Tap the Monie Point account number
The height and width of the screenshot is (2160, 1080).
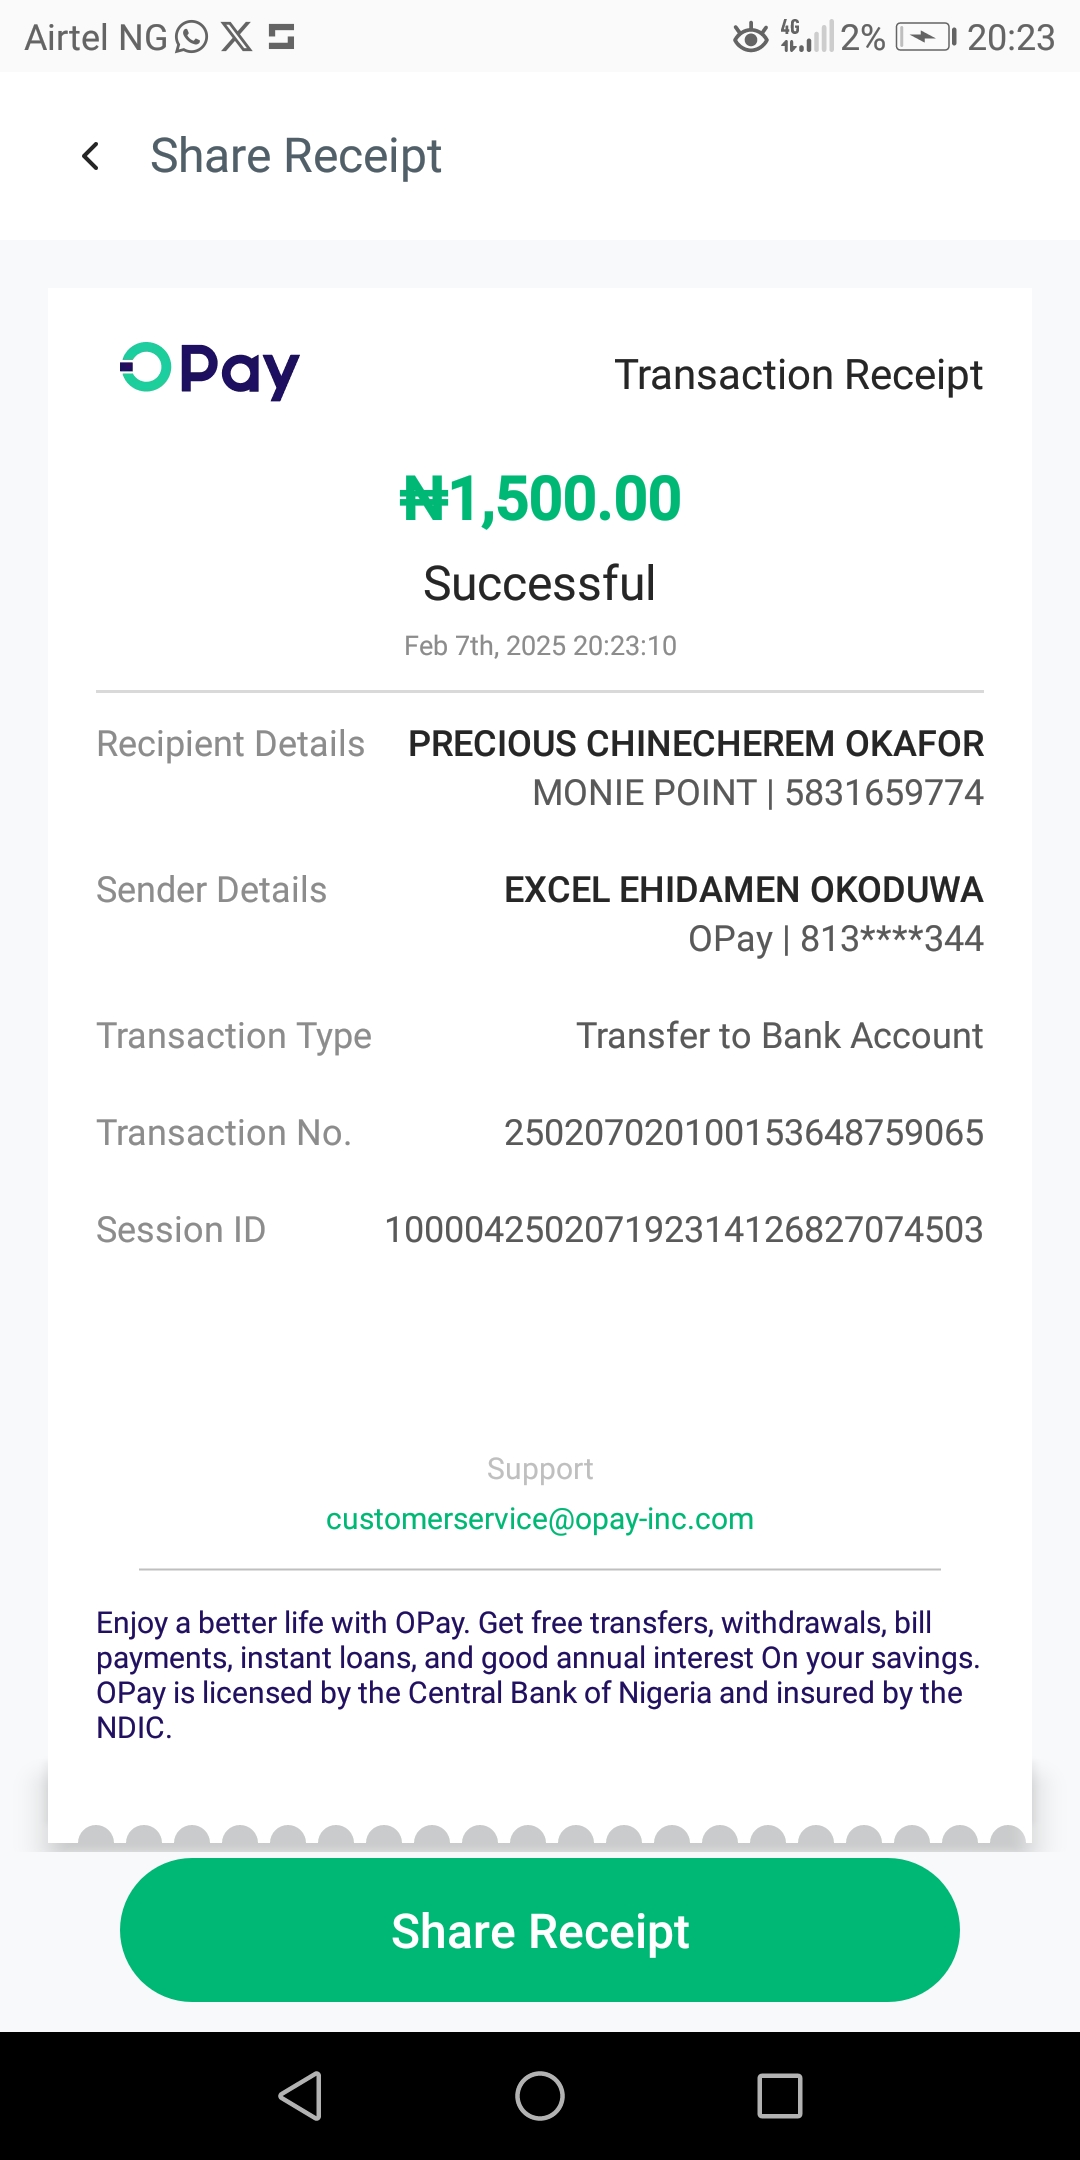click(x=884, y=793)
